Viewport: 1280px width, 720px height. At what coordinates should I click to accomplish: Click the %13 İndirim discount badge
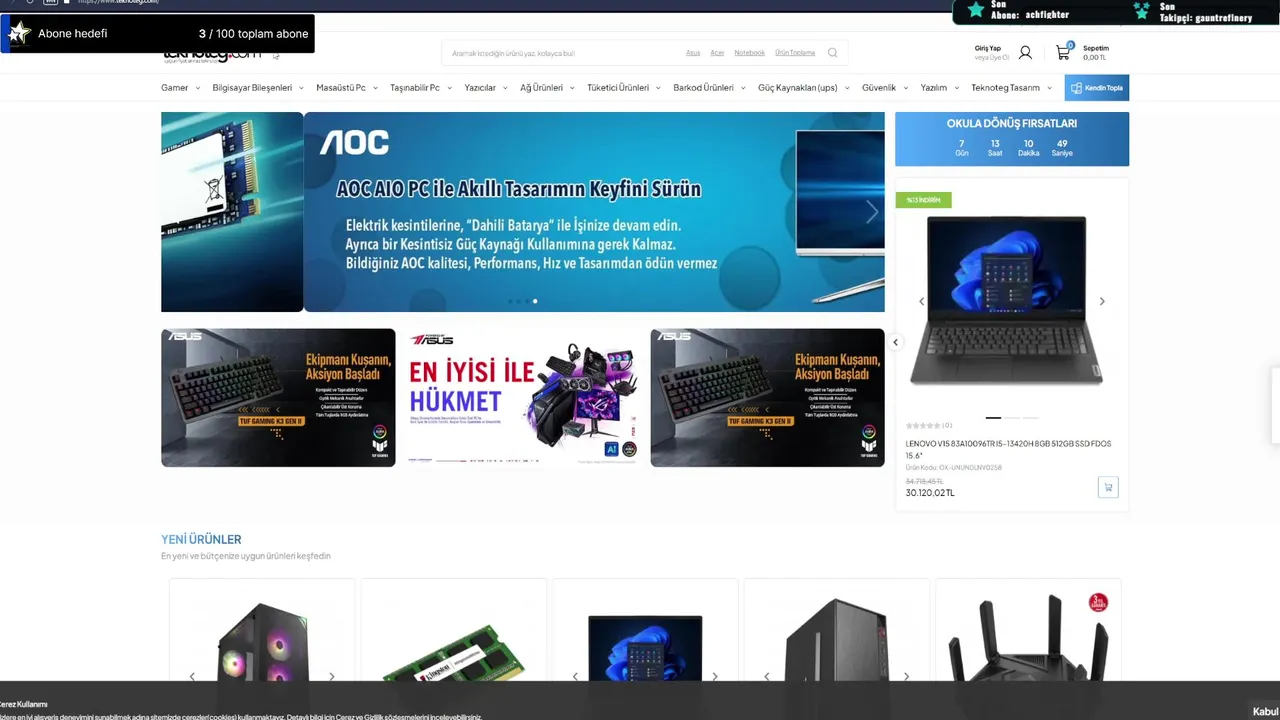(x=923, y=200)
